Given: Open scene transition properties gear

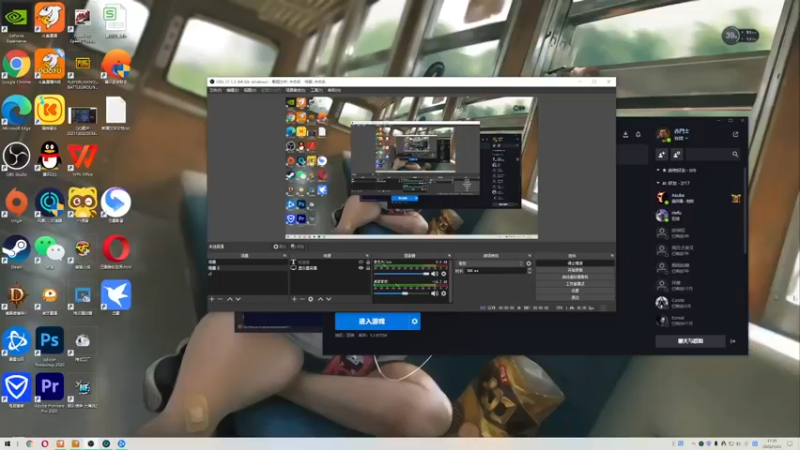Looking at the screenshot, I should click(x=529, y=264).
